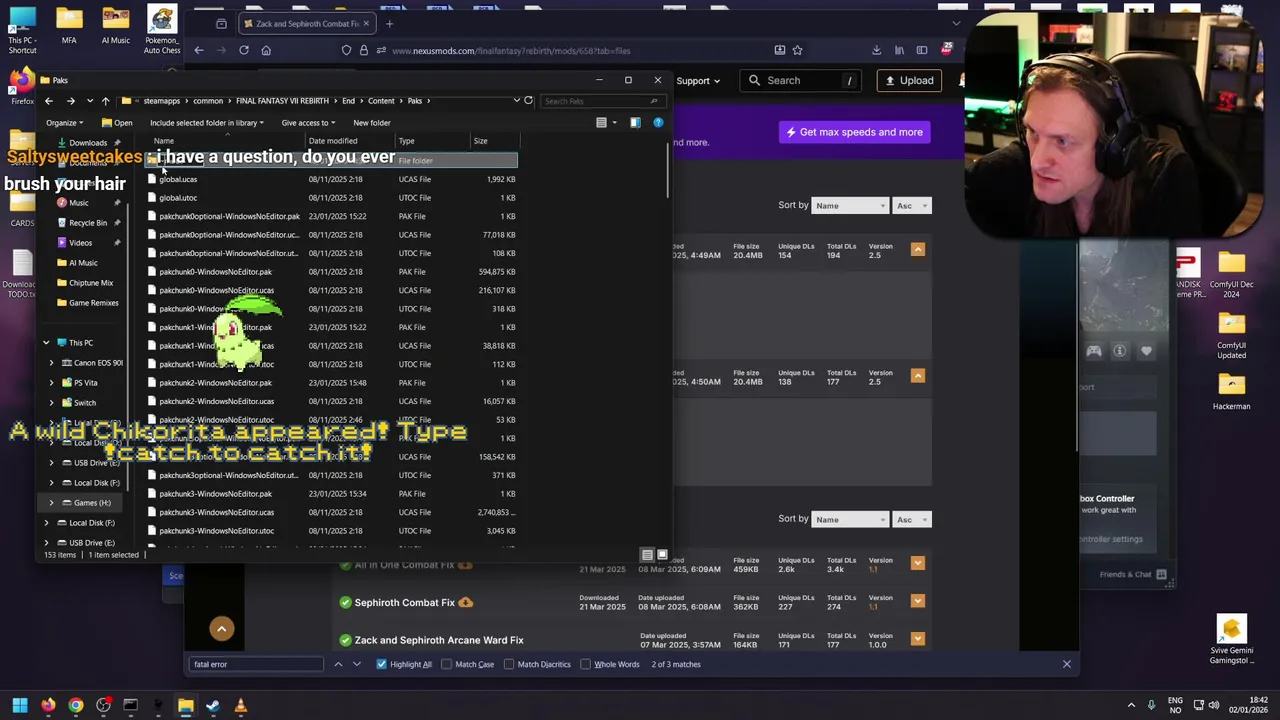Go to Firefox home page
The image size is (1280, 720).
coord(266,50)
